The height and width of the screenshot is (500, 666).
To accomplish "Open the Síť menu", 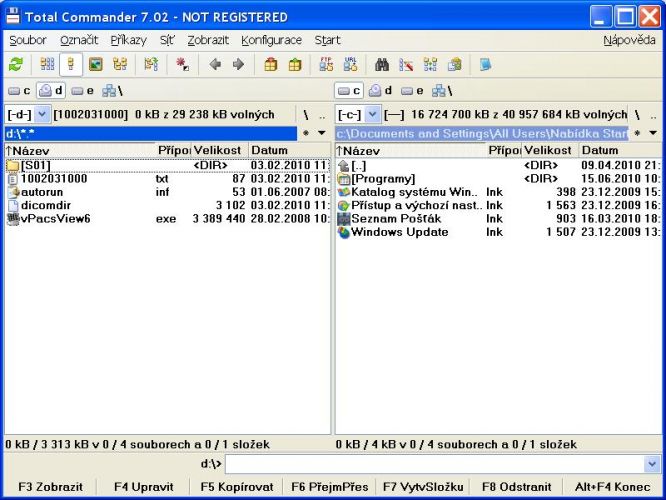I will (167, 40).
